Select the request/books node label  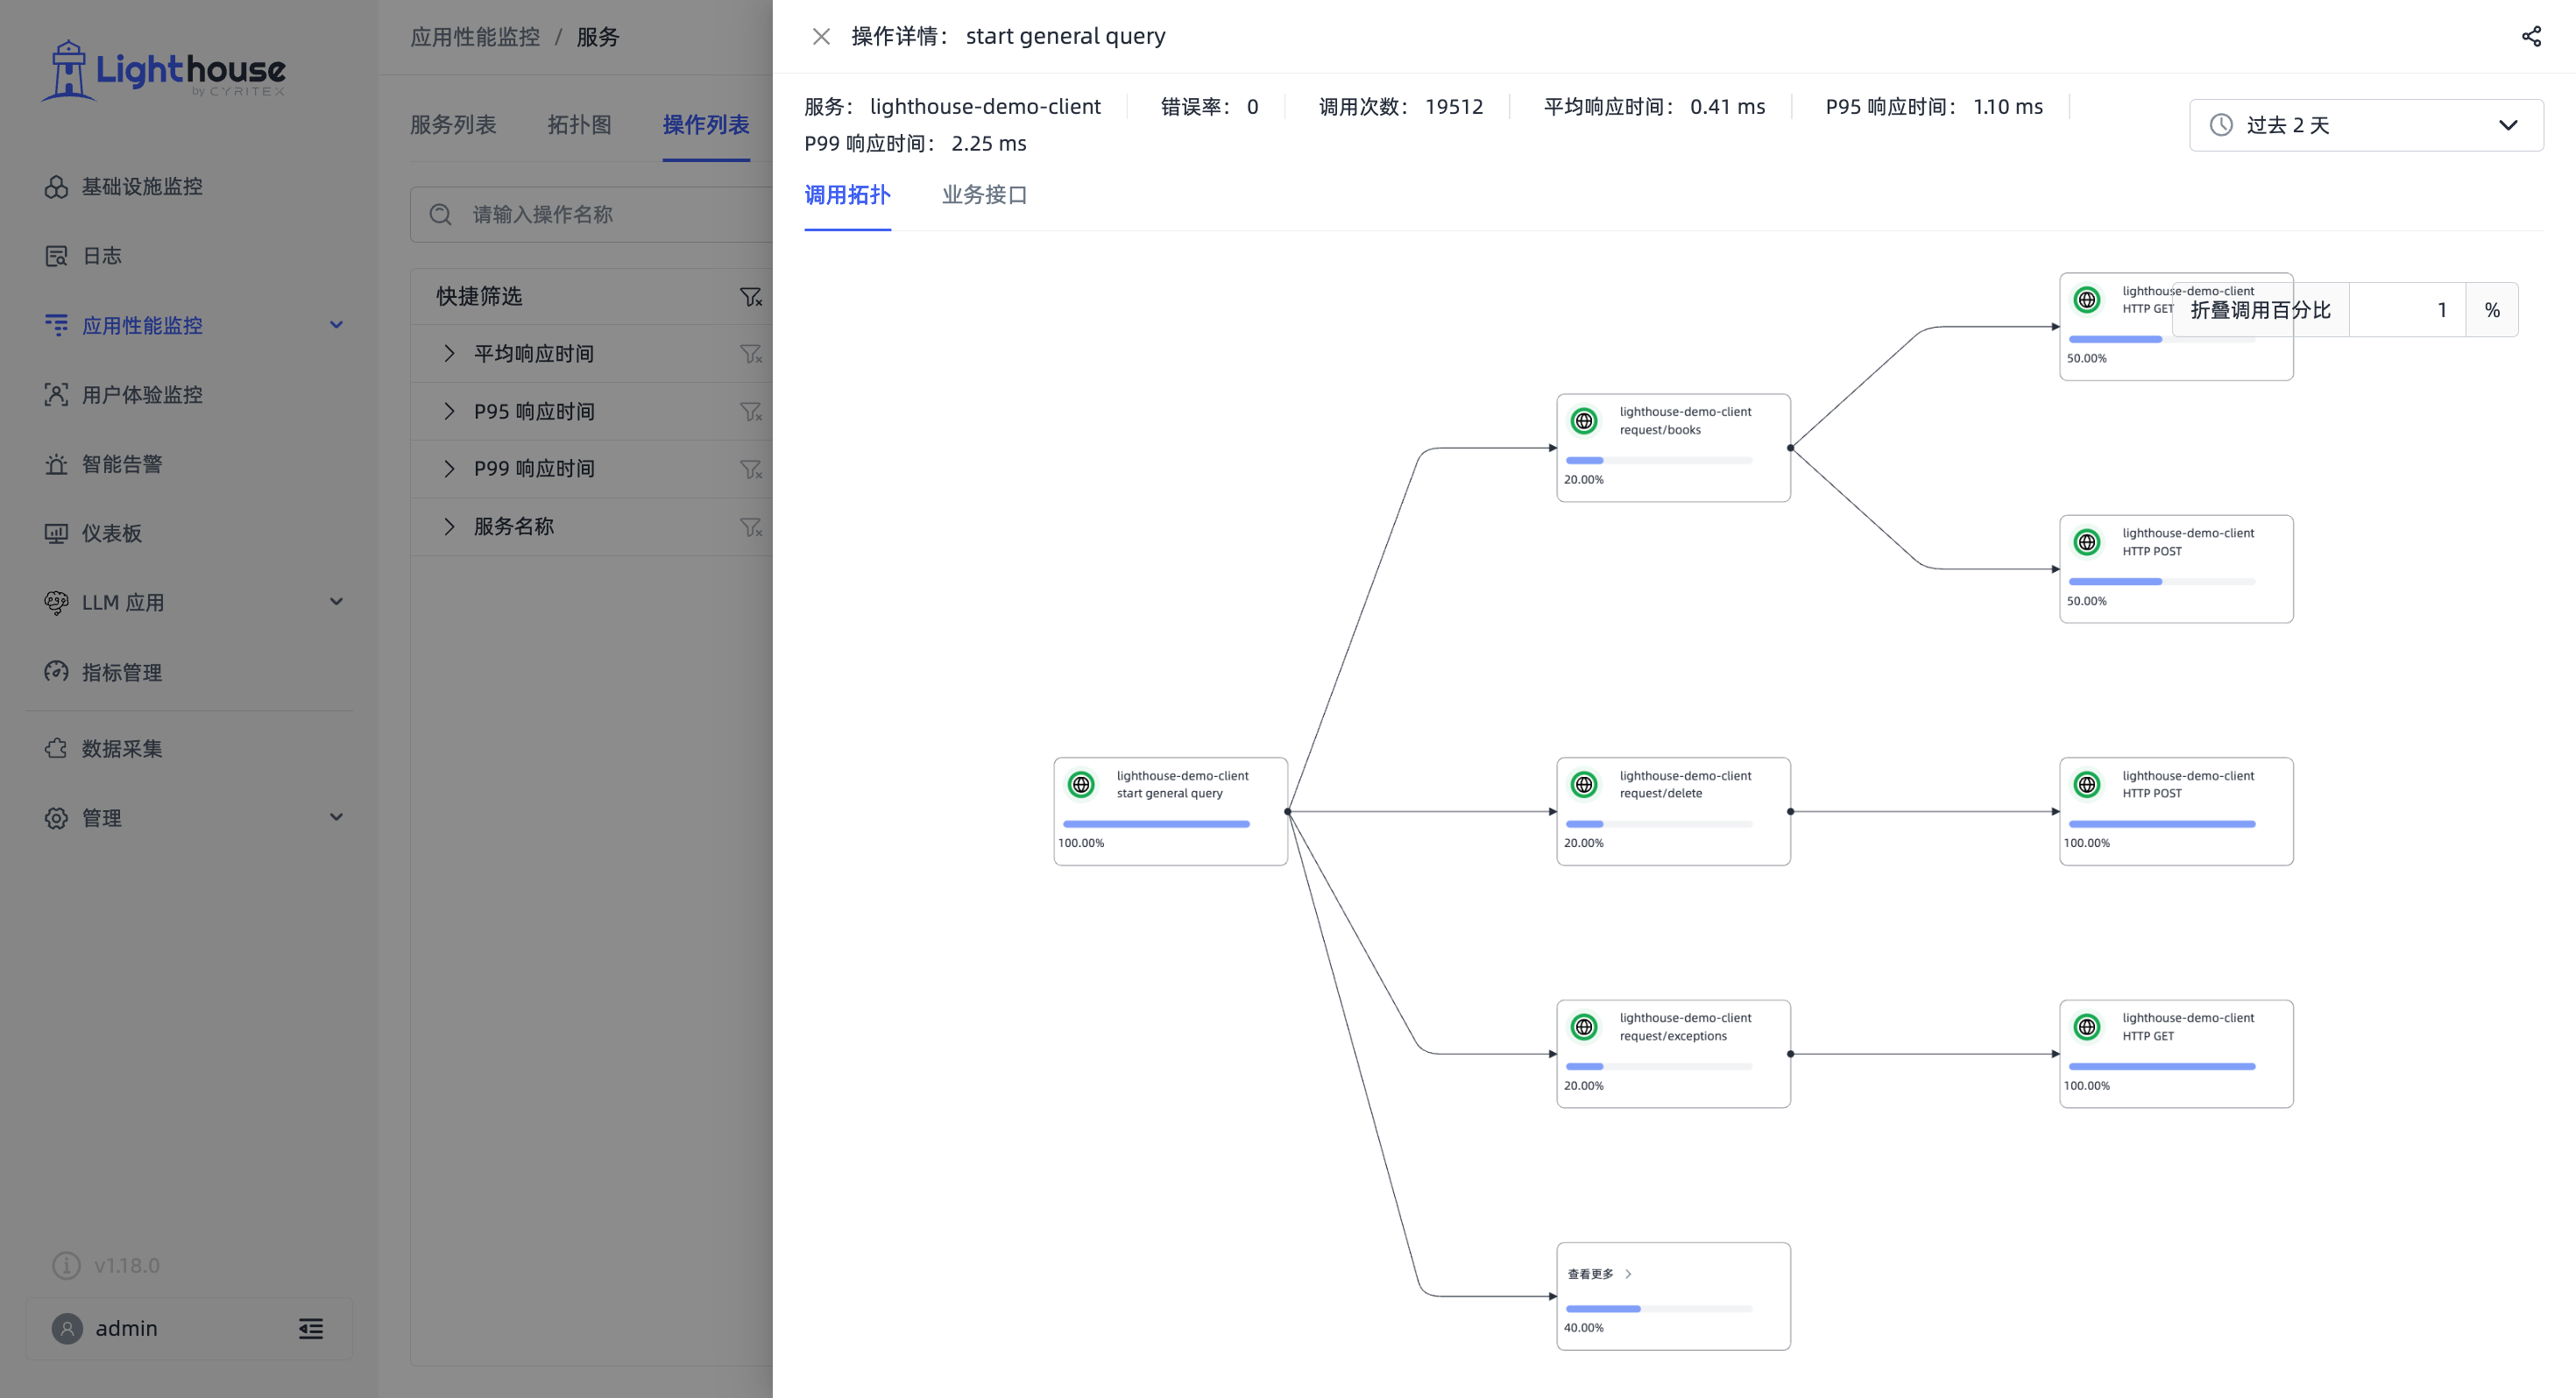click(x=1660, y=430)
